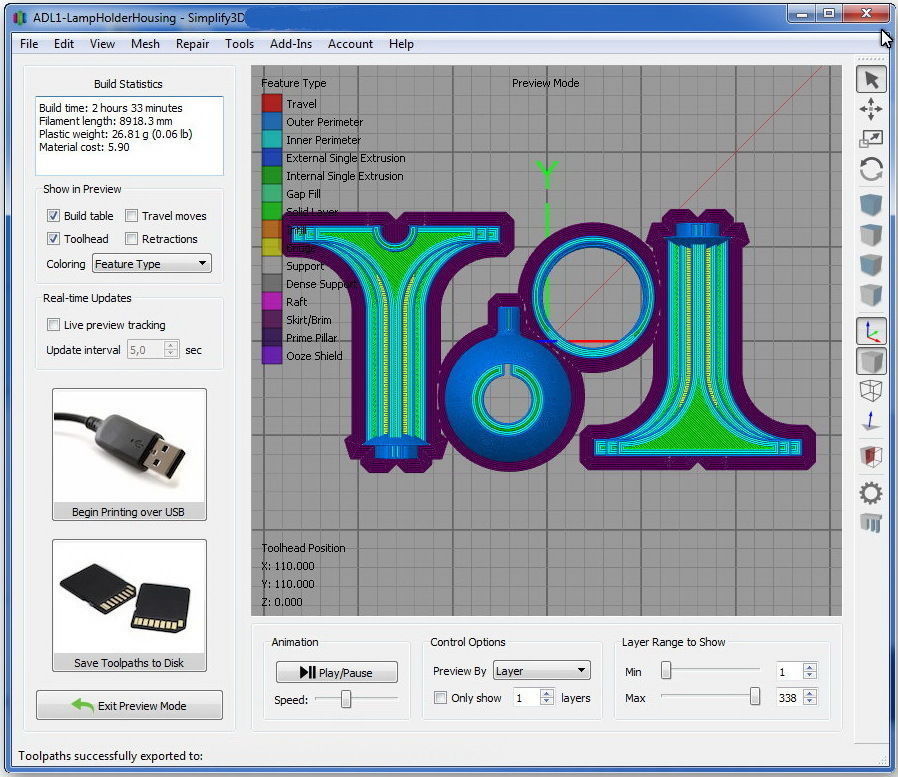Select the normal selection arrow tool
898x777 pixels.
(x=871, y=80)
